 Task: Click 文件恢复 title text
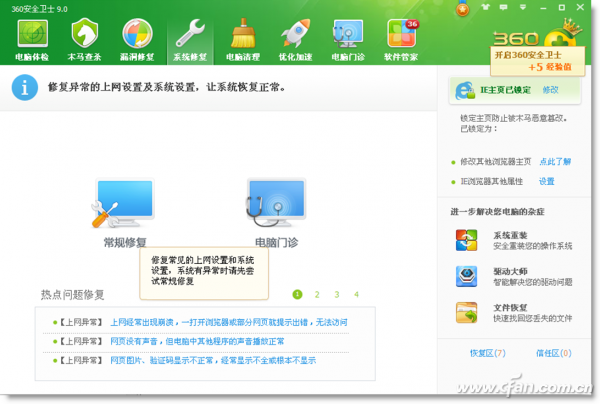coord(510,308)
